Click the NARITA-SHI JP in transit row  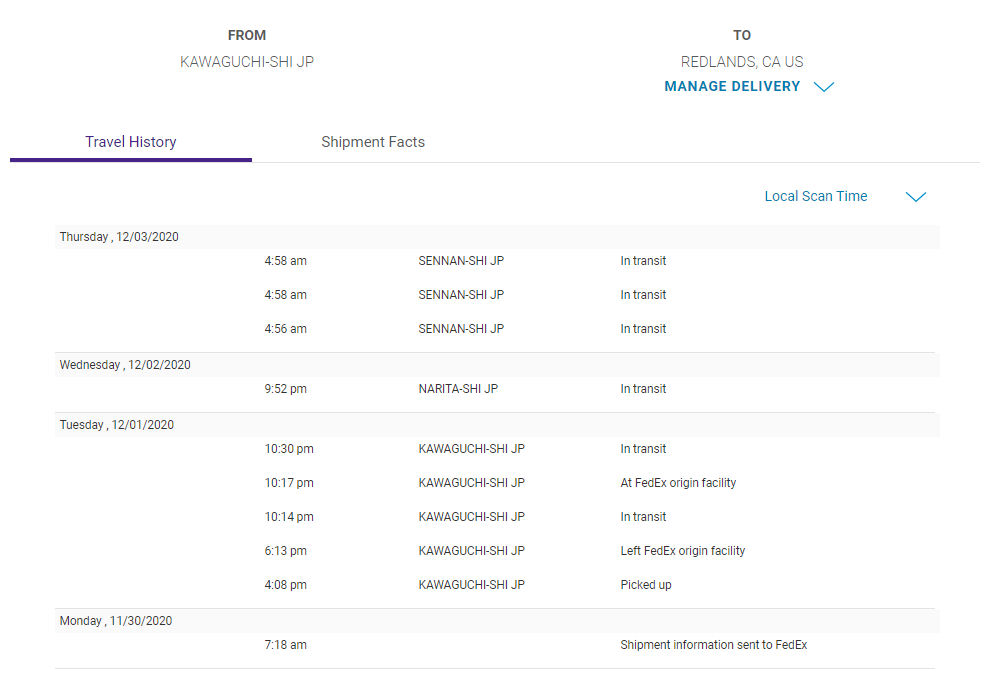[497, 389]
